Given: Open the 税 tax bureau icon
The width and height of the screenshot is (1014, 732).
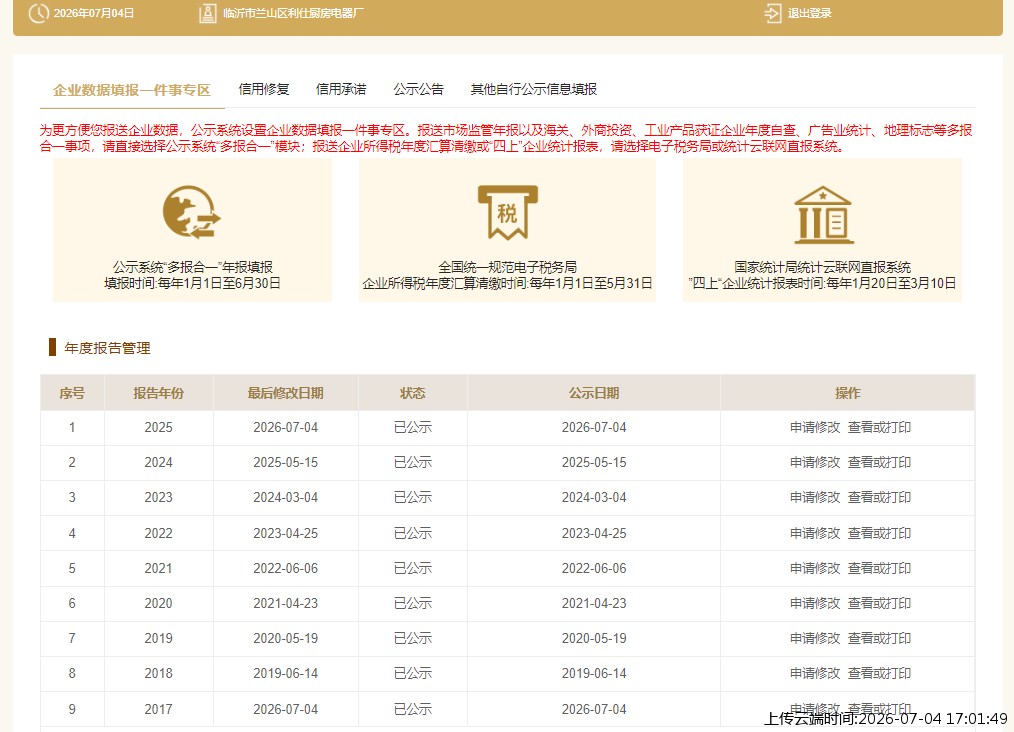Looking at the screenshot, I should click(508, 213).
